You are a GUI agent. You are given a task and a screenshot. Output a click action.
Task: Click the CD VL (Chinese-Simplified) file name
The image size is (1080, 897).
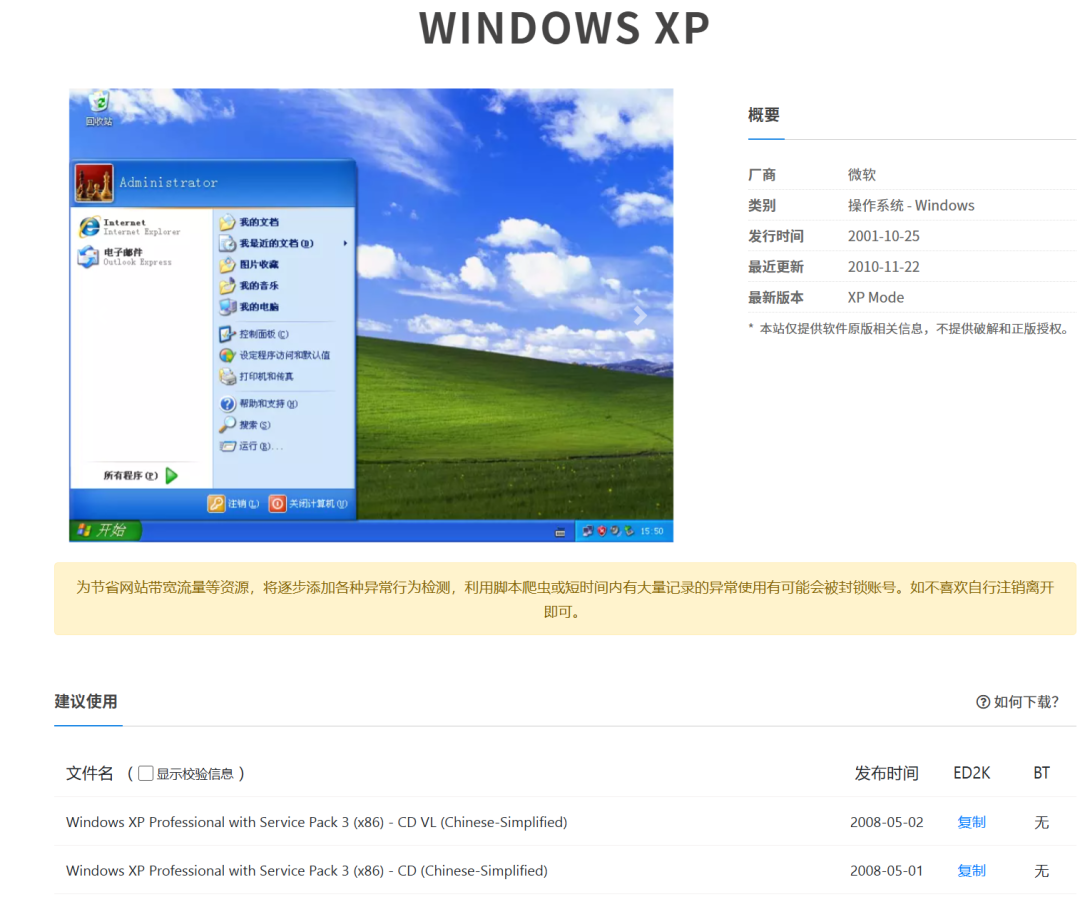[x=317, y=822]
